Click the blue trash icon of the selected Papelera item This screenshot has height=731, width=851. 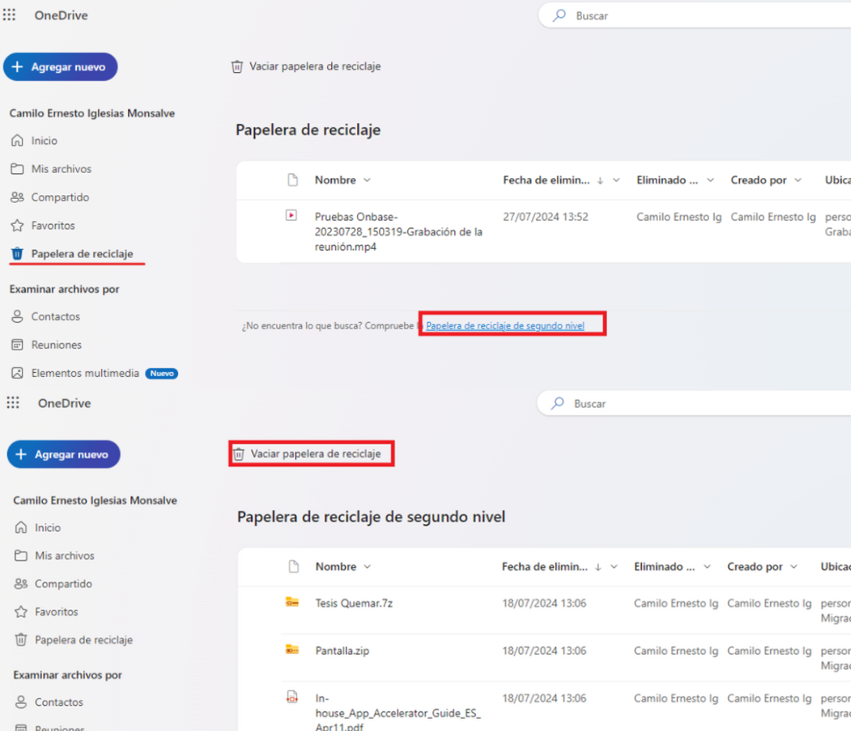[17, 253]
